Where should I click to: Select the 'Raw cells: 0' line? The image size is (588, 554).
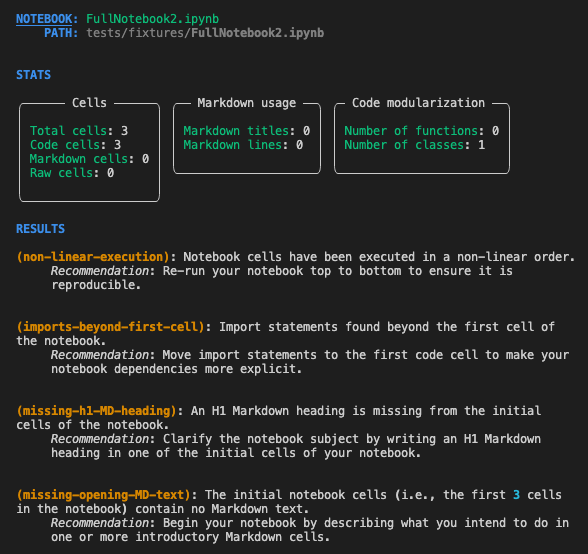pos(72,173)
